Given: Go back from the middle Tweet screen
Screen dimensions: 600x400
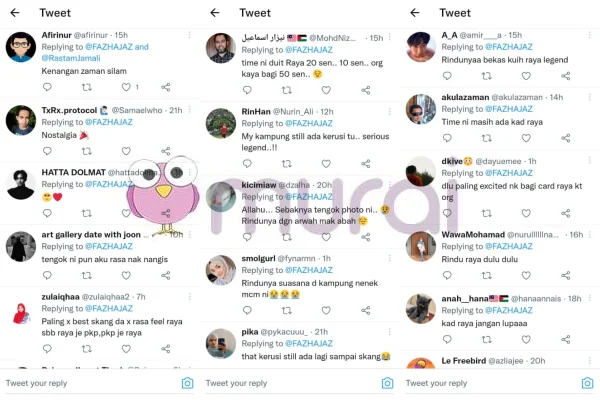Looking at the screenshot, I should click(215, 13).
